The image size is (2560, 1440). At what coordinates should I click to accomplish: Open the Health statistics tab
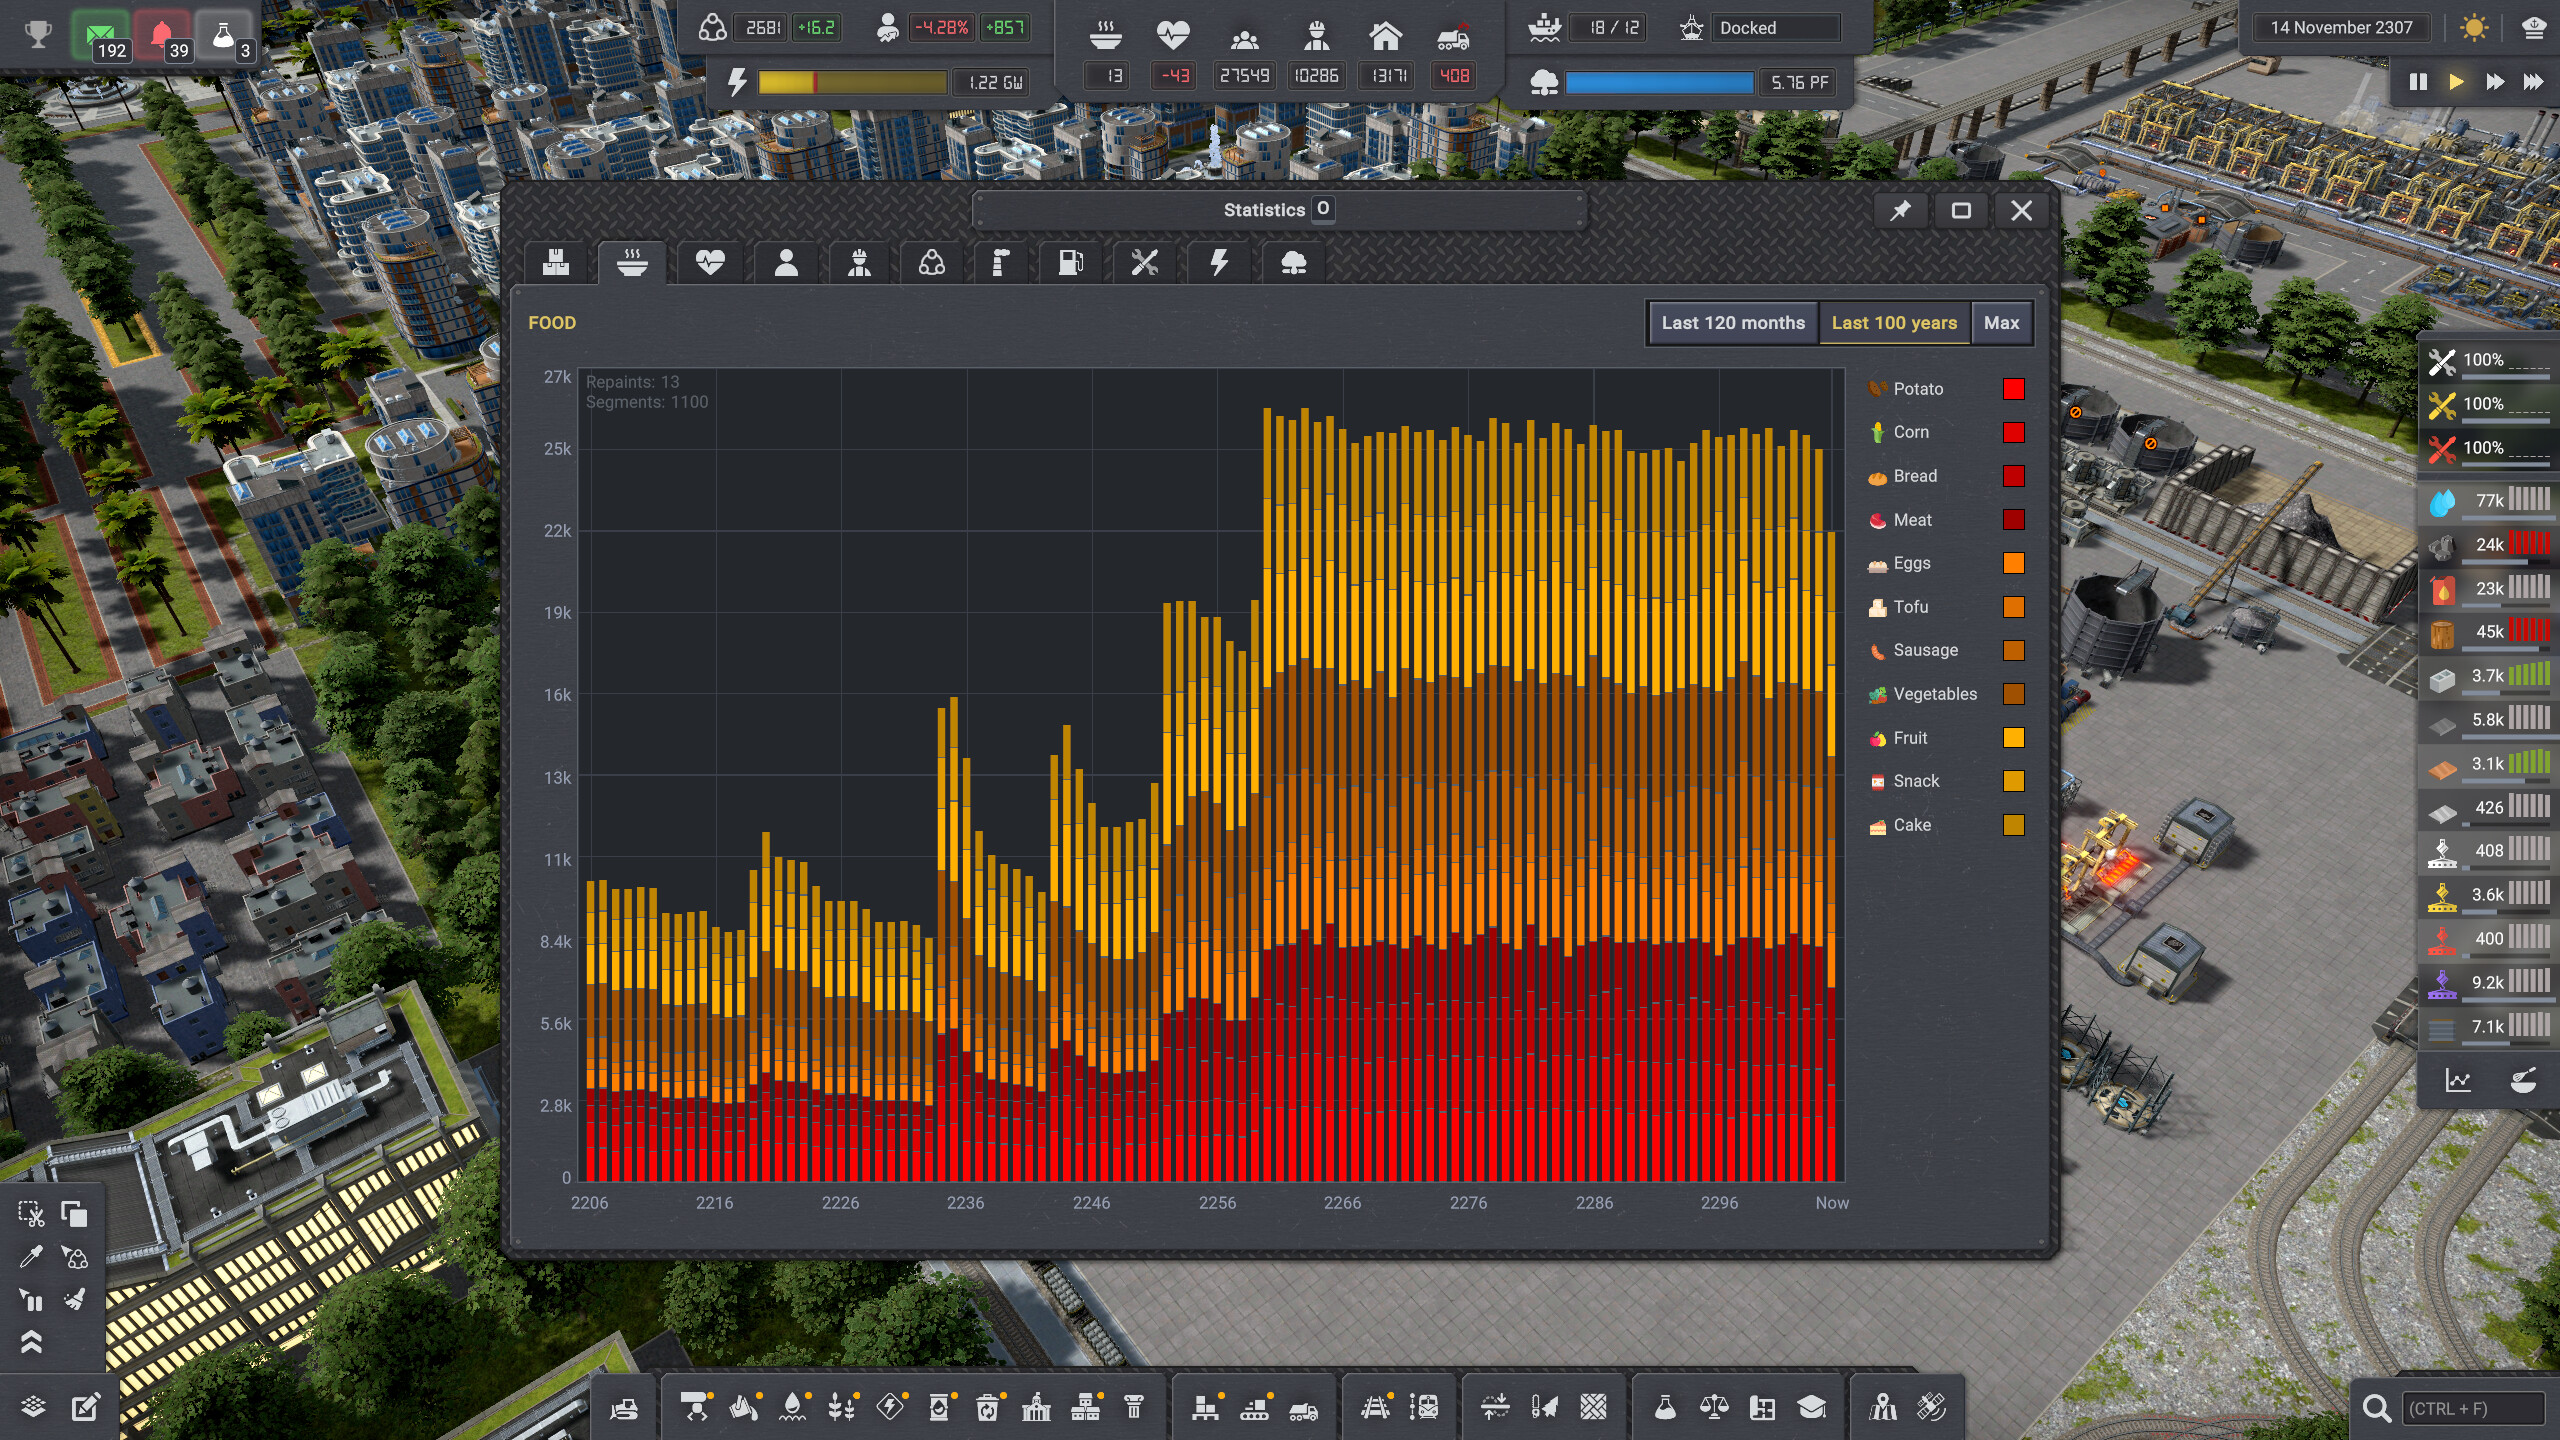[709, 263]
